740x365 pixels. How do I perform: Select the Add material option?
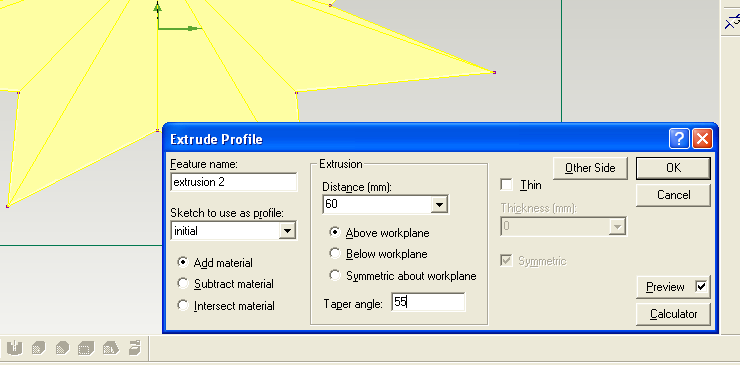point(183,262)
